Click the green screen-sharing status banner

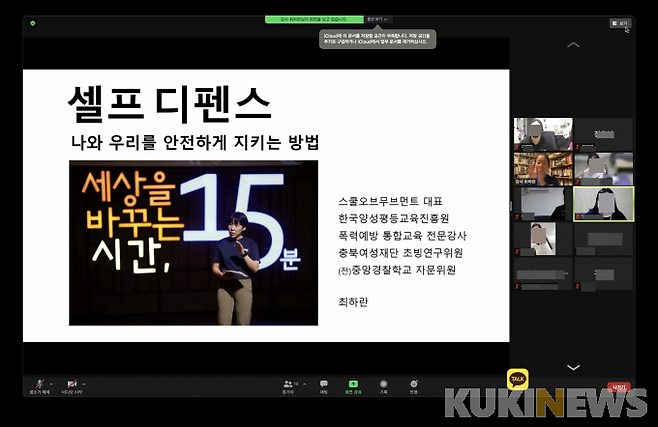pyautogui.click(x=314, y=19)
